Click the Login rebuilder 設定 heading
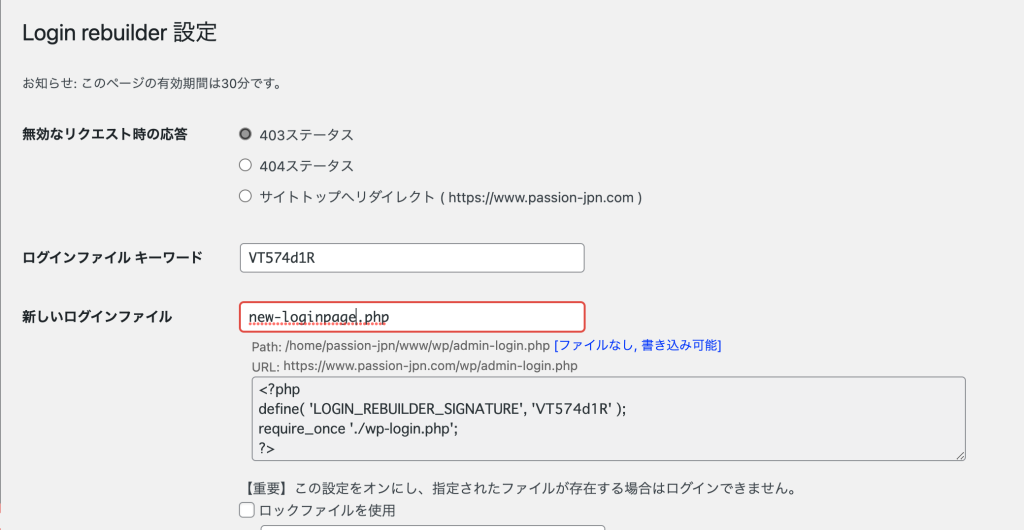This screenshot has width=1024, height=530. point(120,33)
